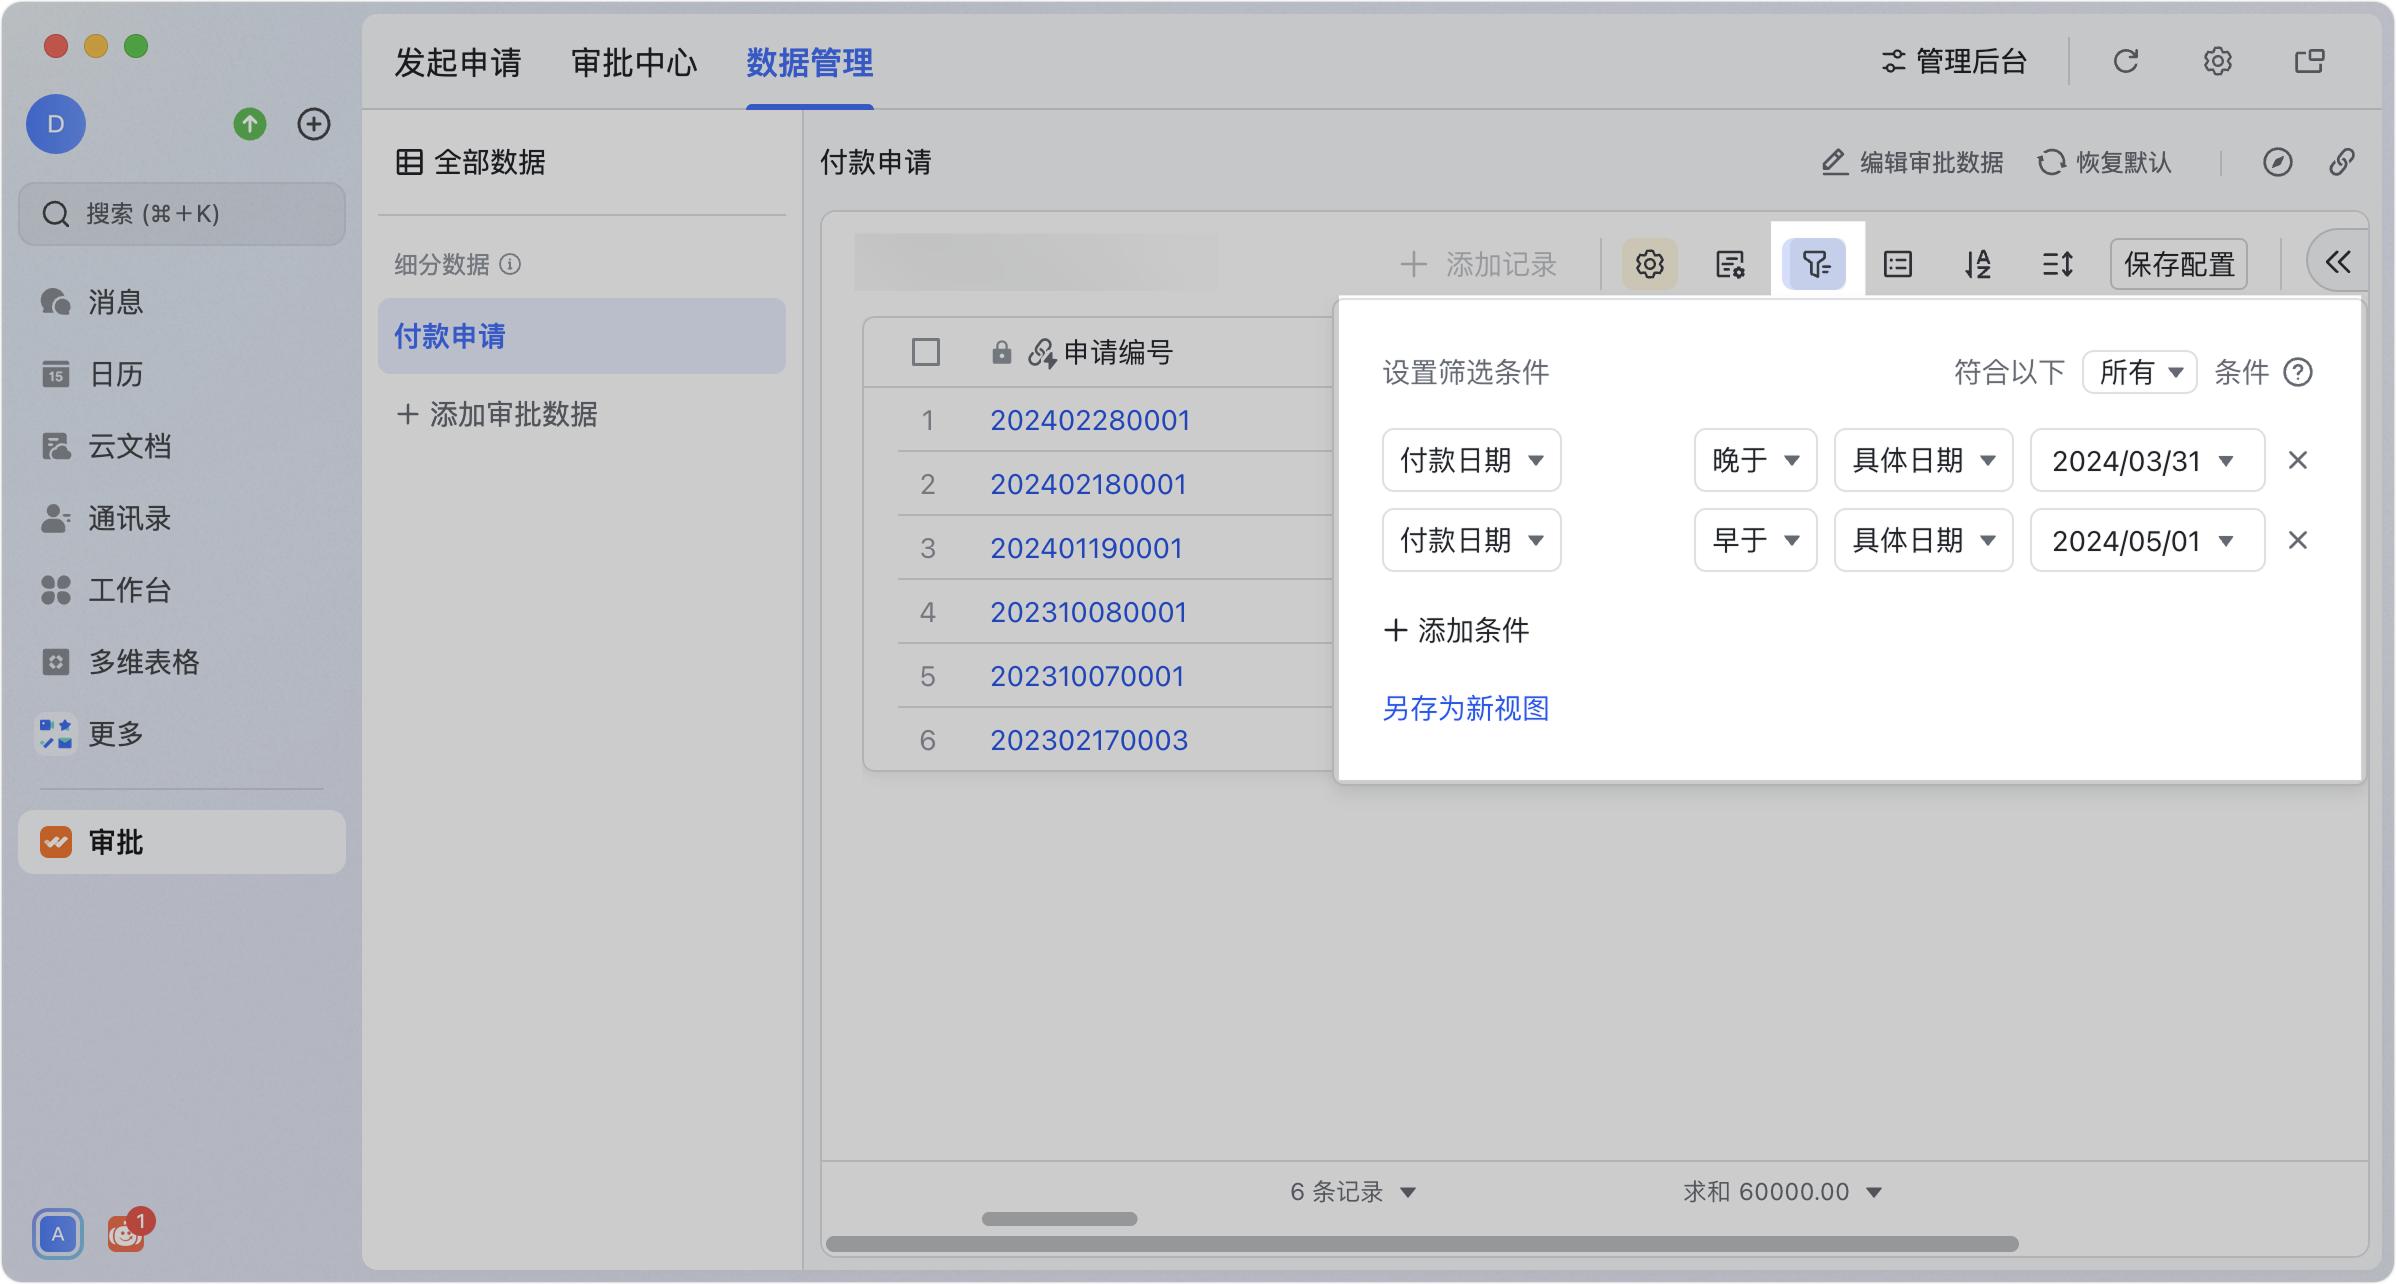Adjust row height icon

(2057, 264)
